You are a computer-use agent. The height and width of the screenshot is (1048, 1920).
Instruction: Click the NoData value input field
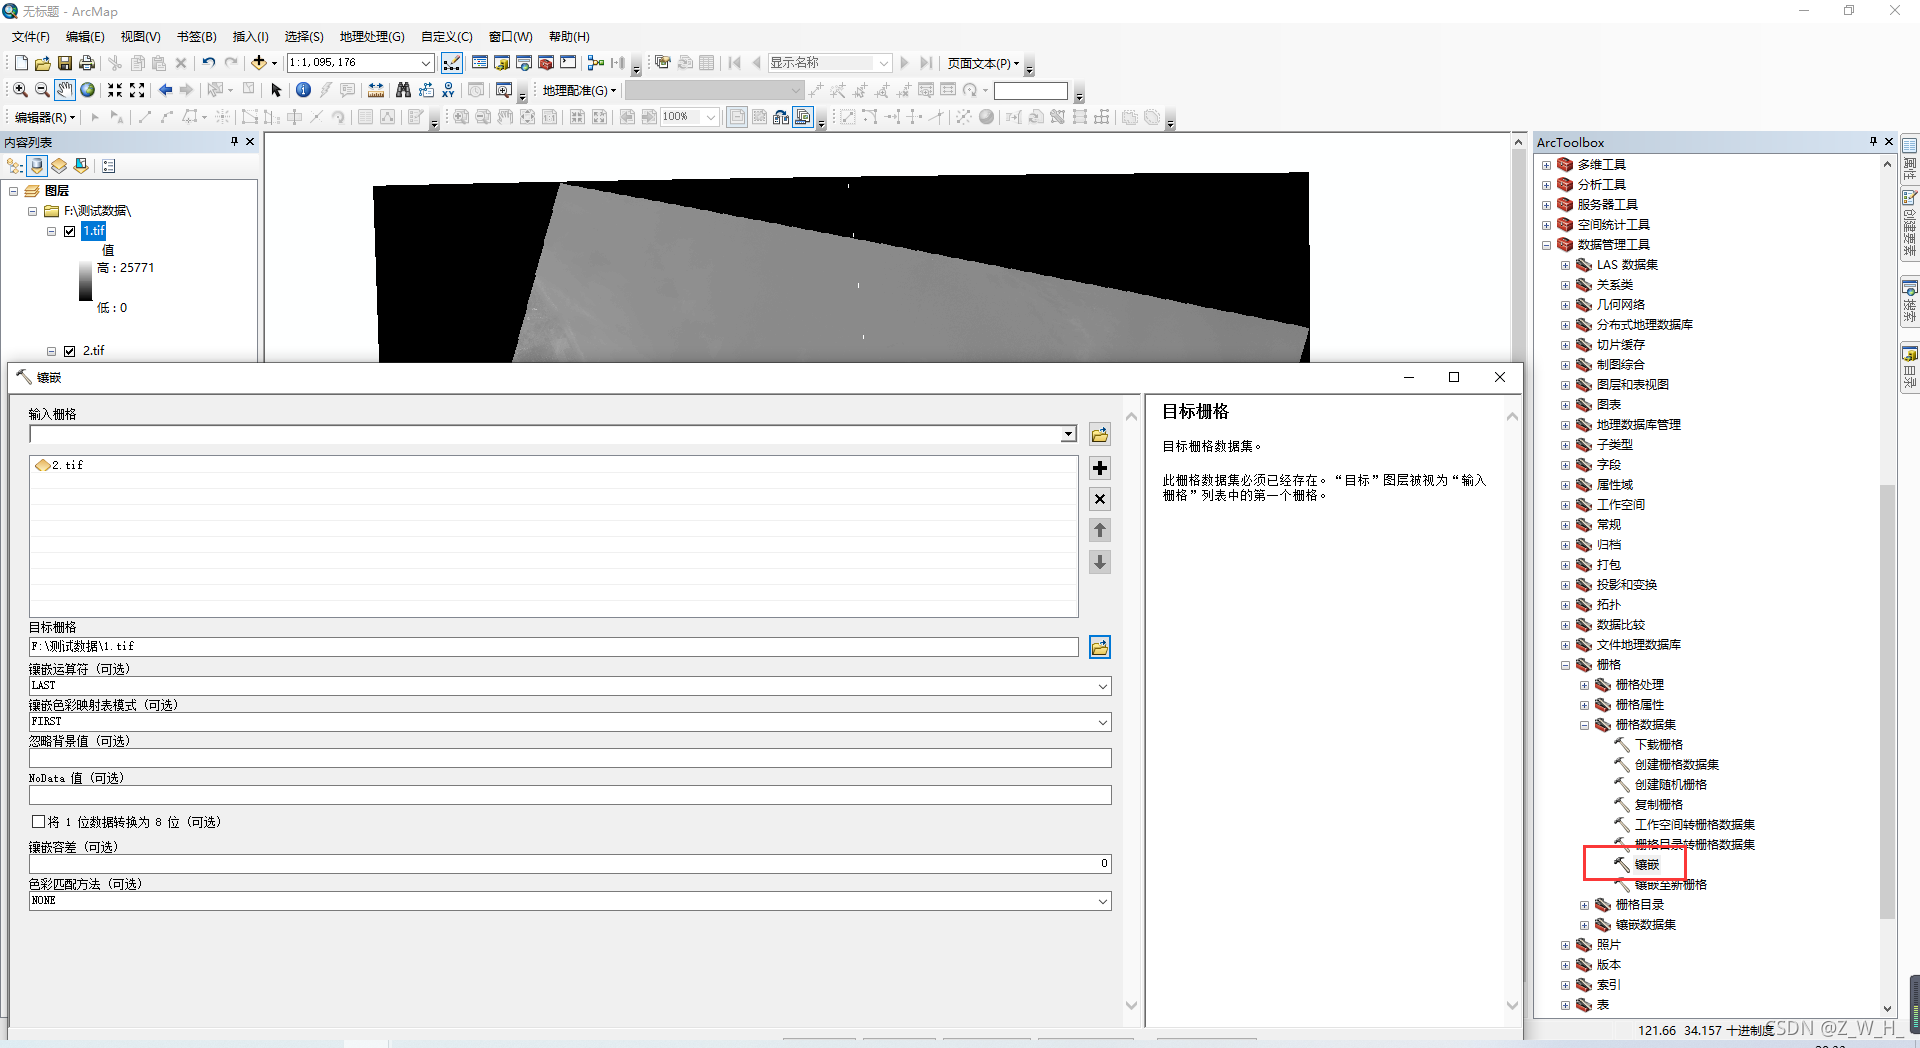point(570,795)
